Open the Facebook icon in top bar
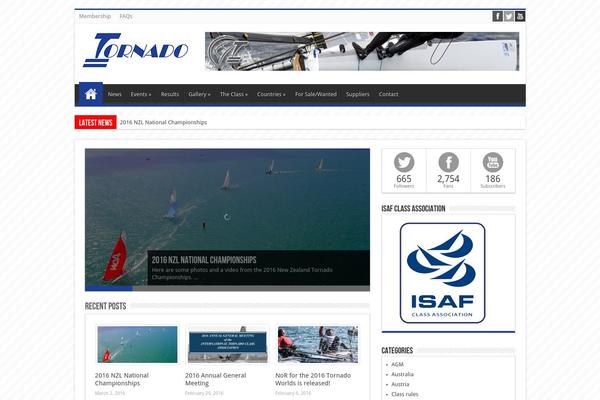 tap(497, 16)
